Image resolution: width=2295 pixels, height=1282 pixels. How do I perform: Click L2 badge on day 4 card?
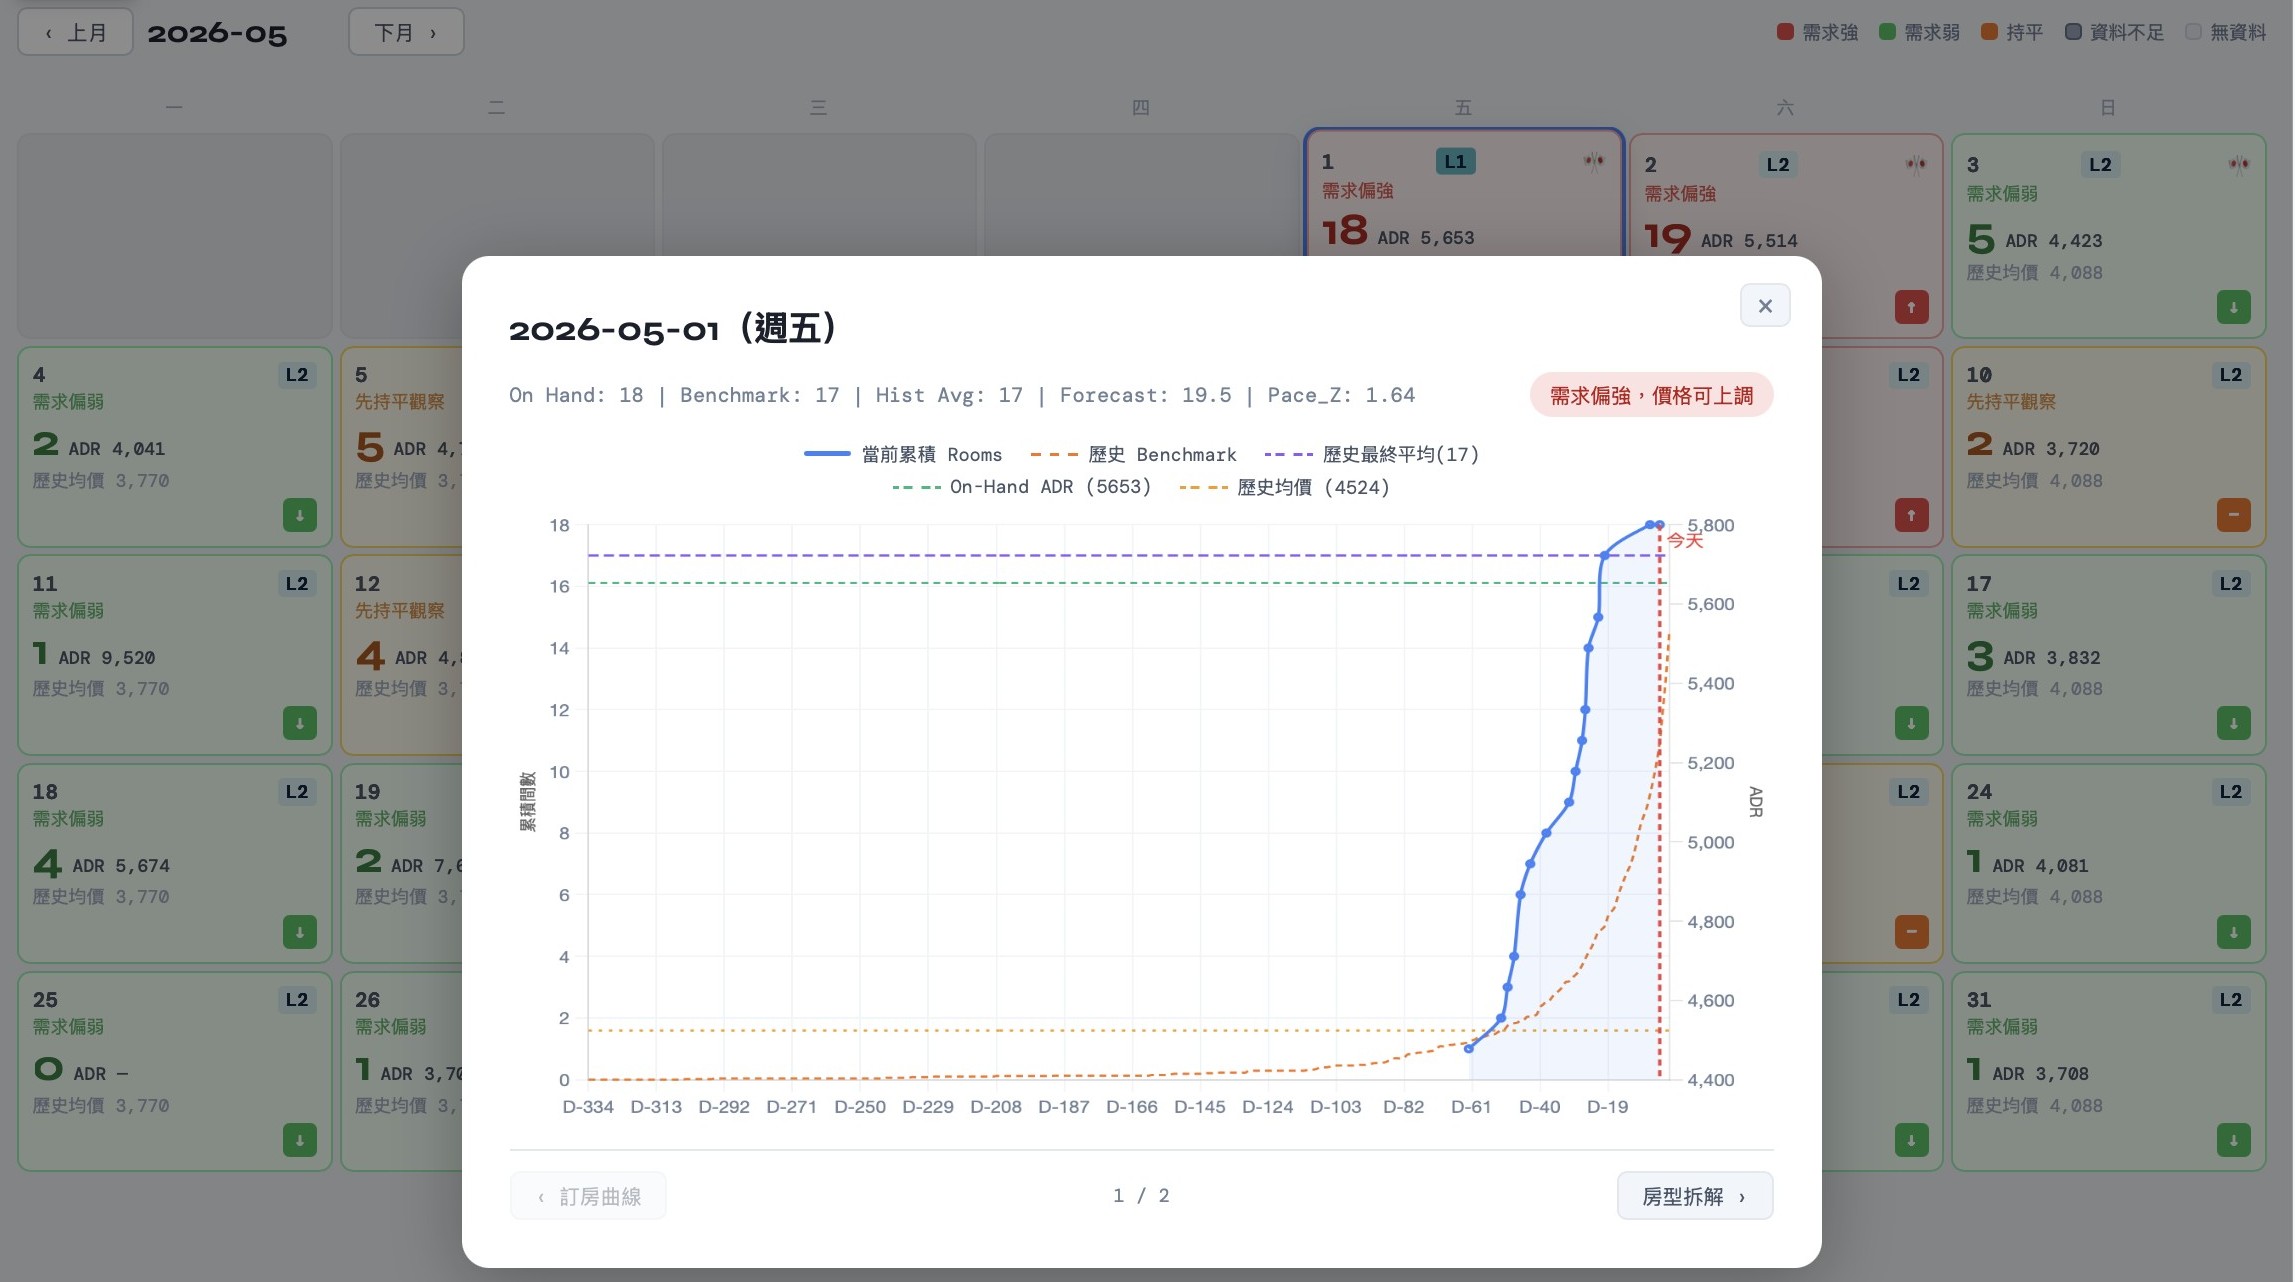(297, 375)
